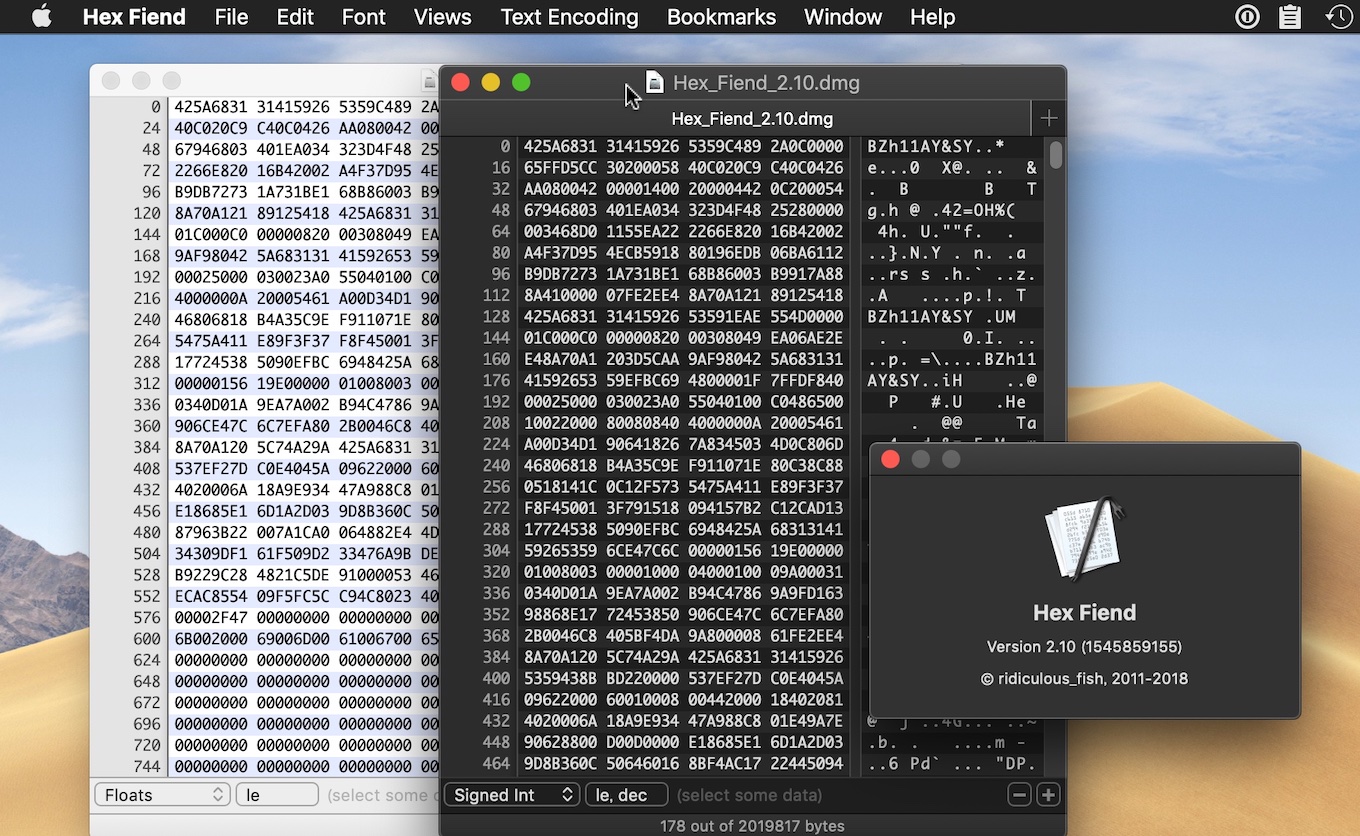Viewport: 1360px width, 836px height.
Task: Open the Time Machine menu bar icon
Action: (1338, 17)
